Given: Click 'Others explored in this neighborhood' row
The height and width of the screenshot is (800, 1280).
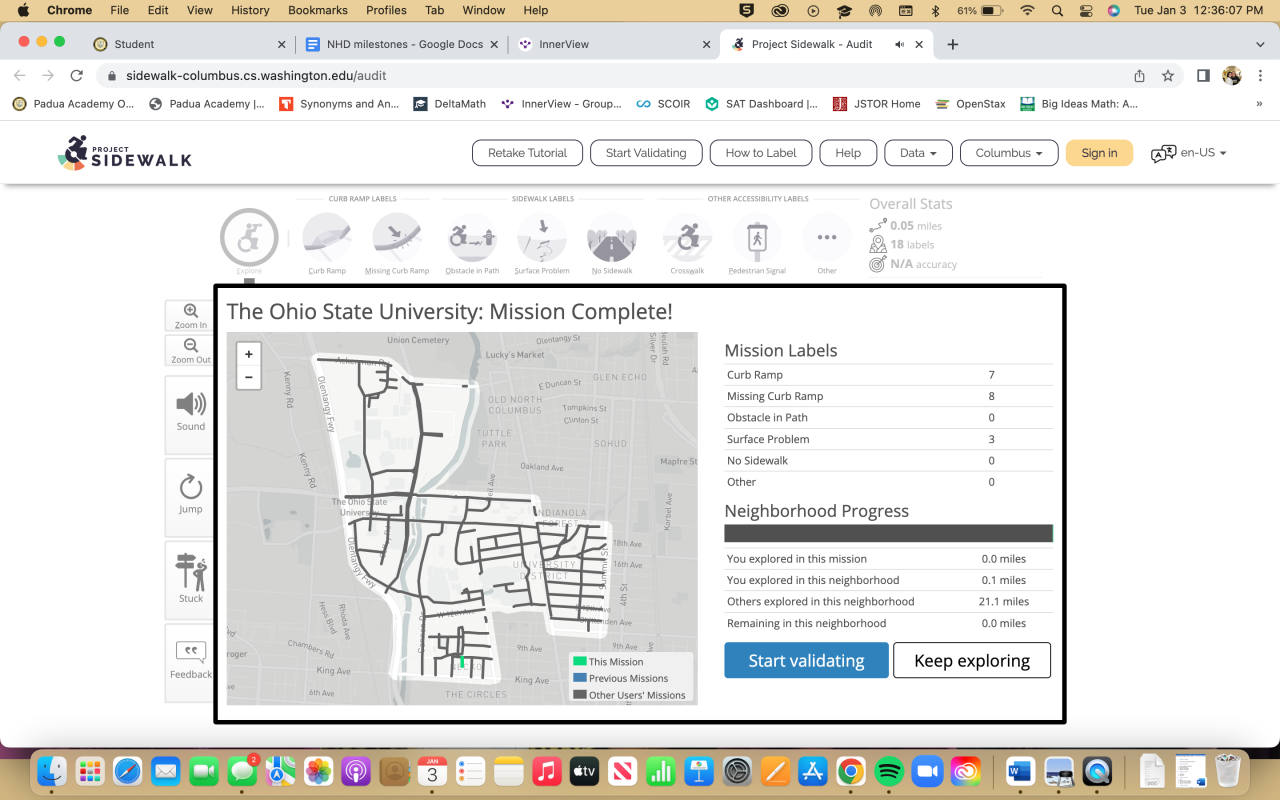Looking at the screenshot, I should point(888,602).
